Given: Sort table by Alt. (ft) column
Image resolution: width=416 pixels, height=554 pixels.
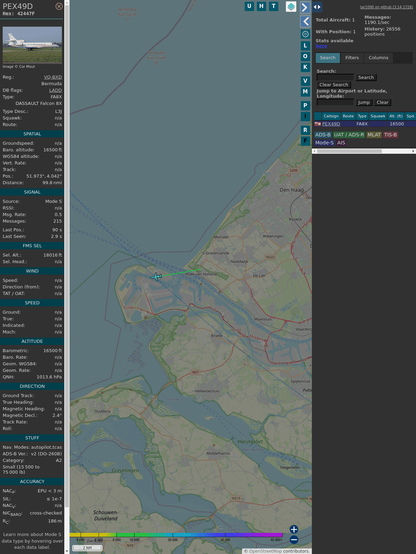Looking at the screenshot, I should click(x=396, y=116).
